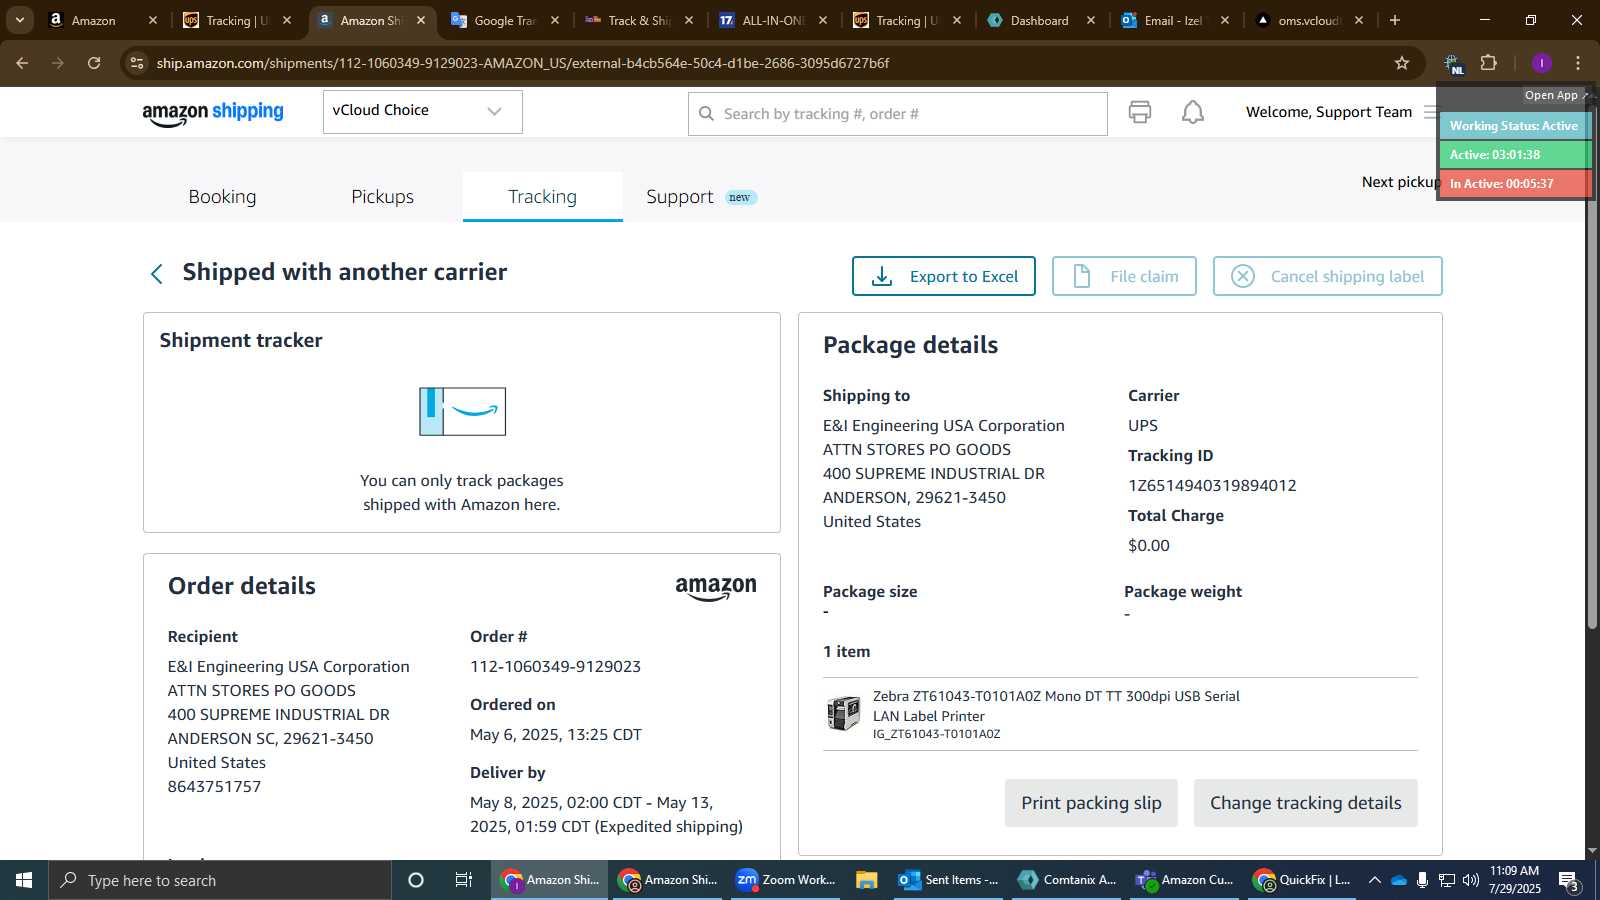Click Export to Excel button
Image resolution: width=1600 pixels, height=900 pixels.
(943, 276)
